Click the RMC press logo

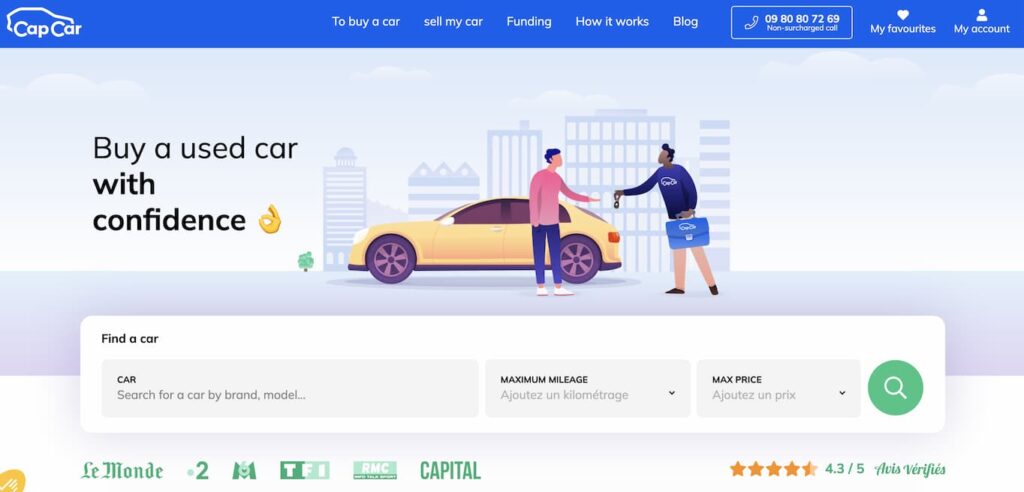pyautogui.click(x=375, y=470)
